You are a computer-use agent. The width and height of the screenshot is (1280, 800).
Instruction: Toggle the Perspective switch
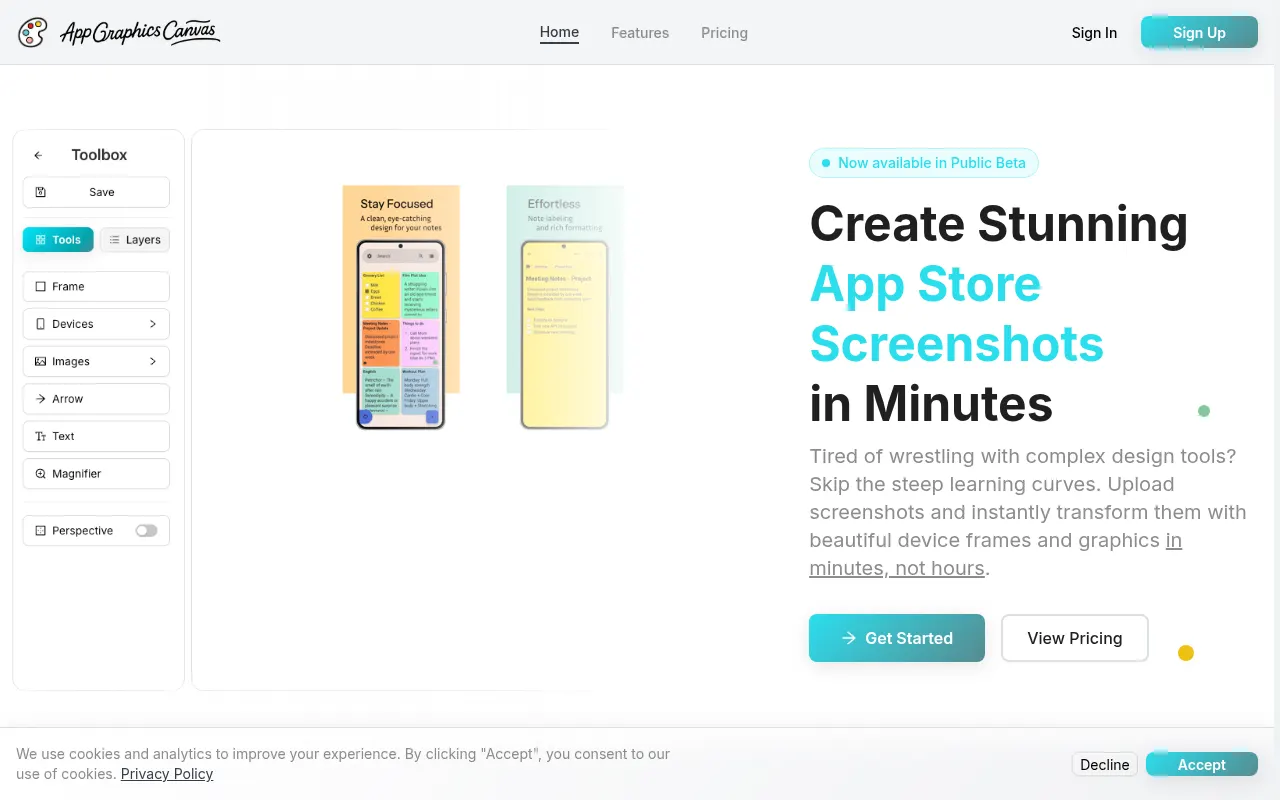tap(146, 531)
